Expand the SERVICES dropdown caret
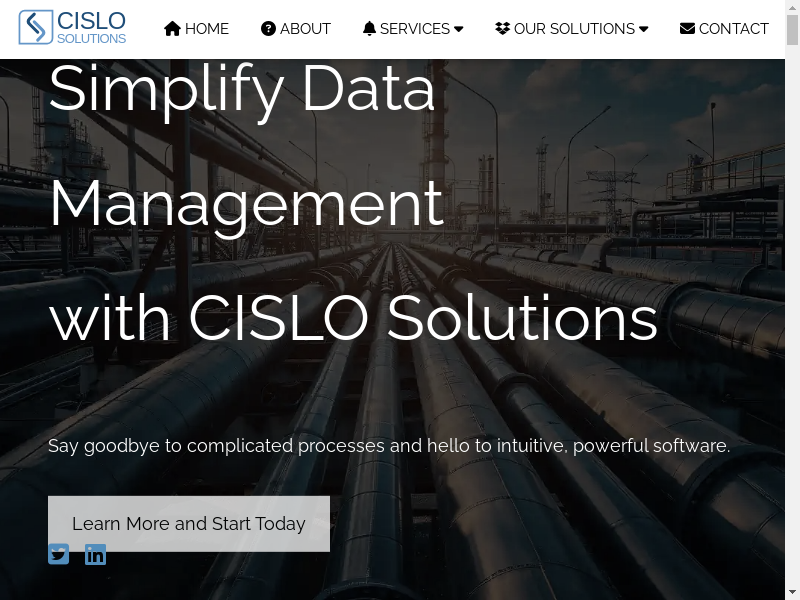The width and height of the screenshot is (800, 600). point(459,29)
